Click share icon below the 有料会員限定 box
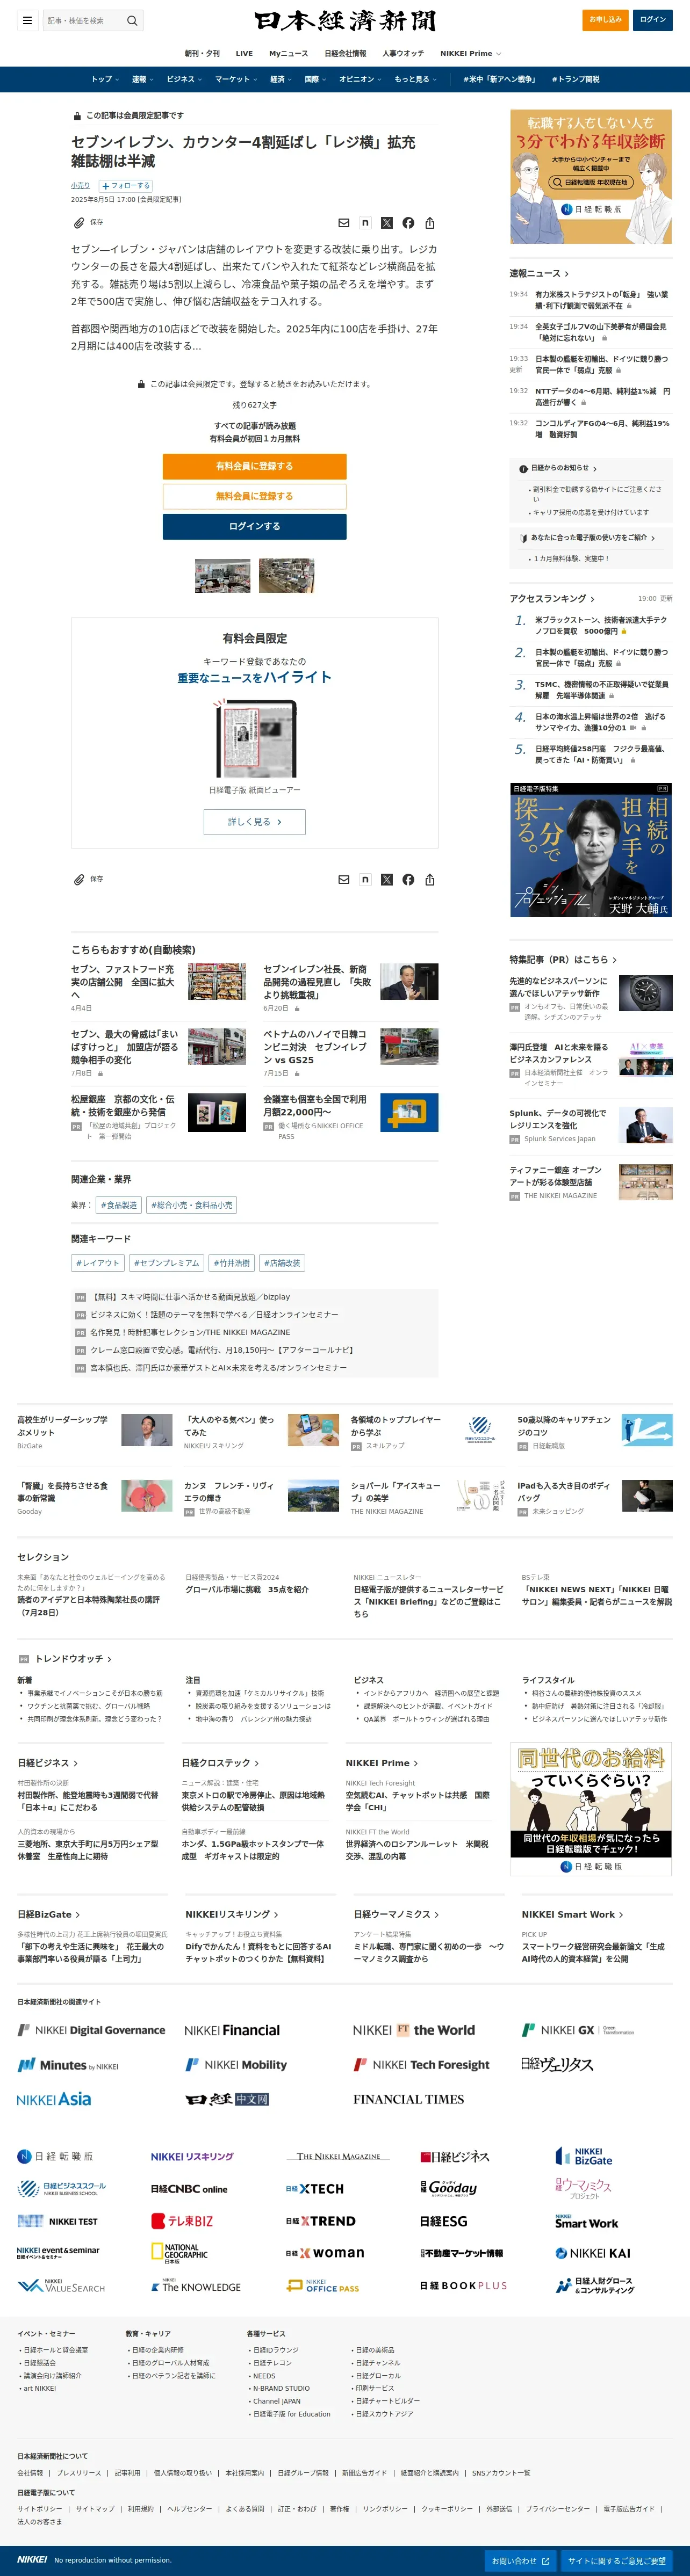690x2576 pixels. [x=430, y=880]
